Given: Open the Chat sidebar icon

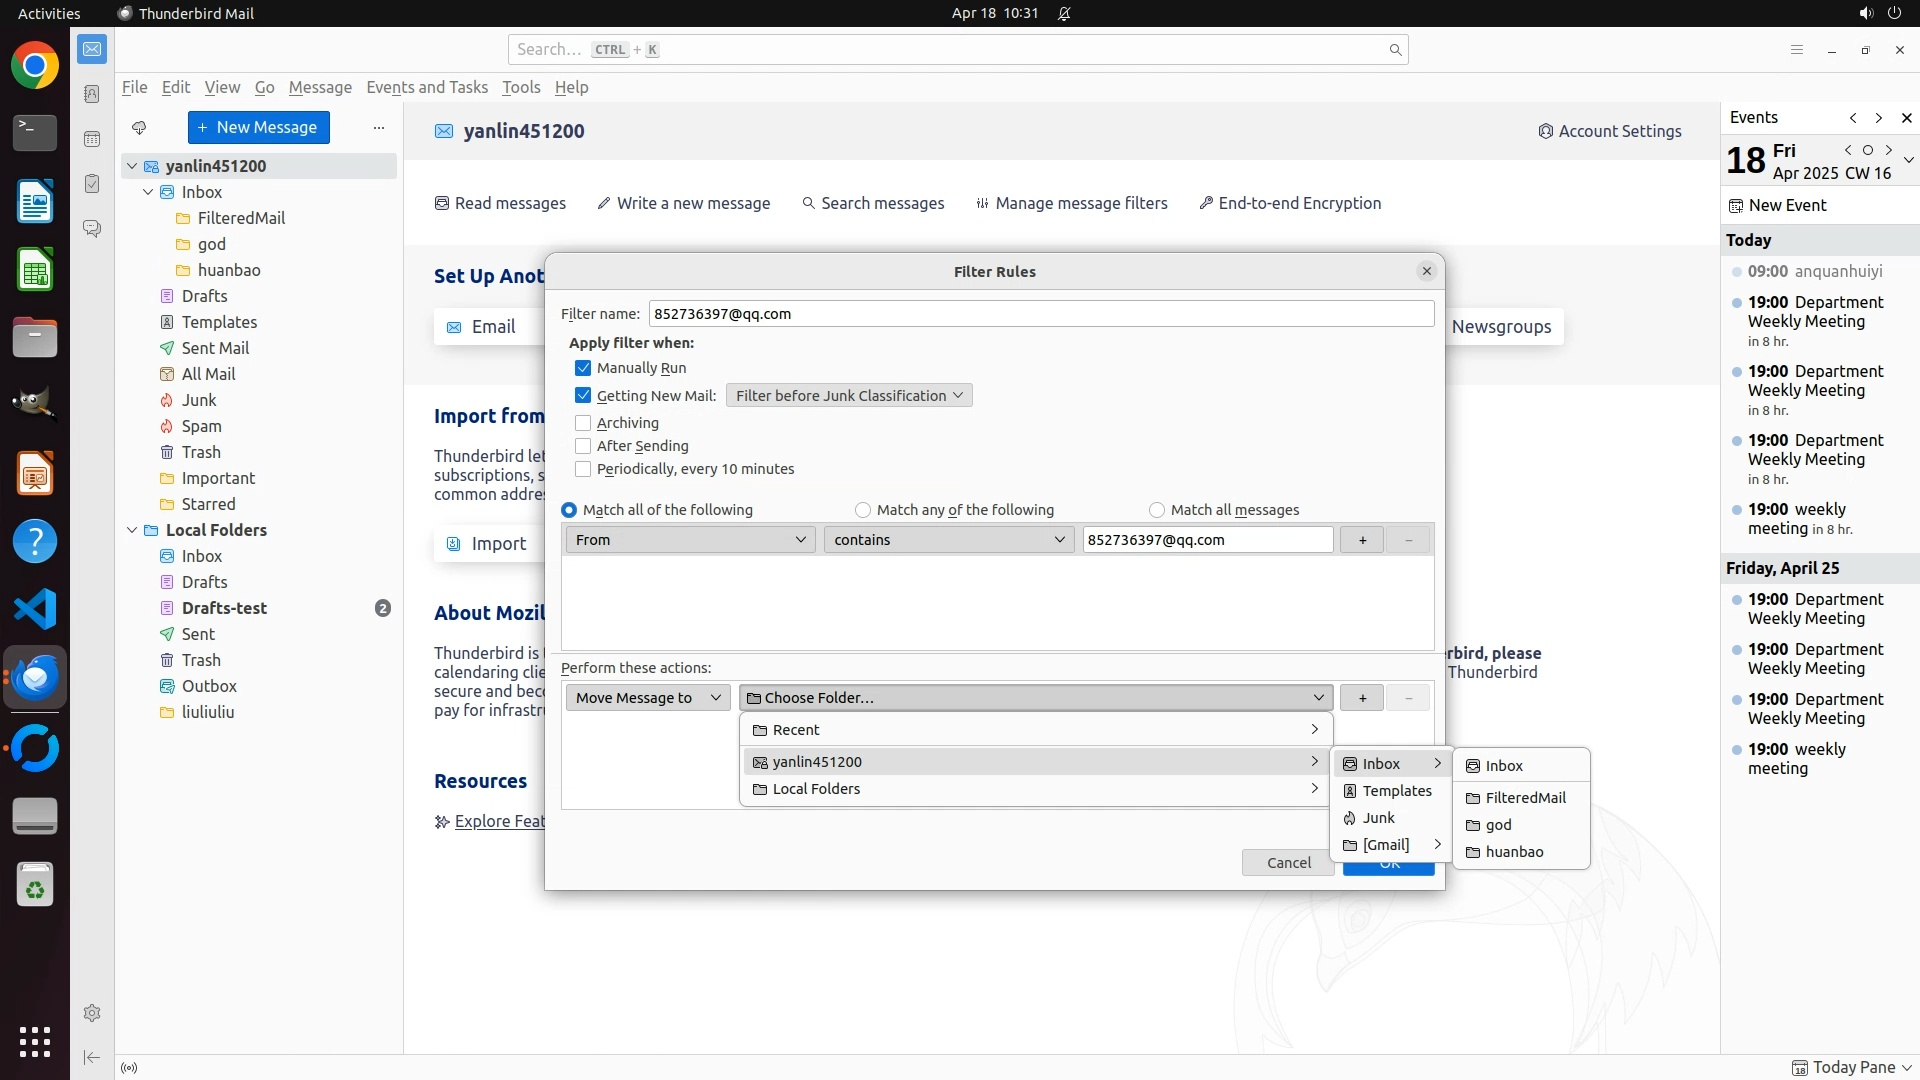Looking at the screenshot, I should [92, 229].
